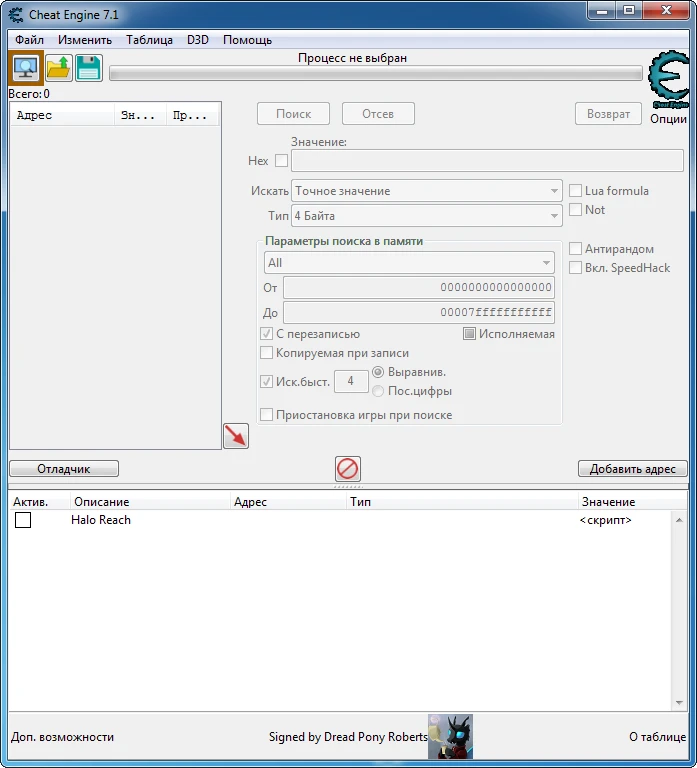Image resolution: width=697 pixels, height=768 pixels.
Task: Save table with floppy disk icon
Action: coord(89,68)
